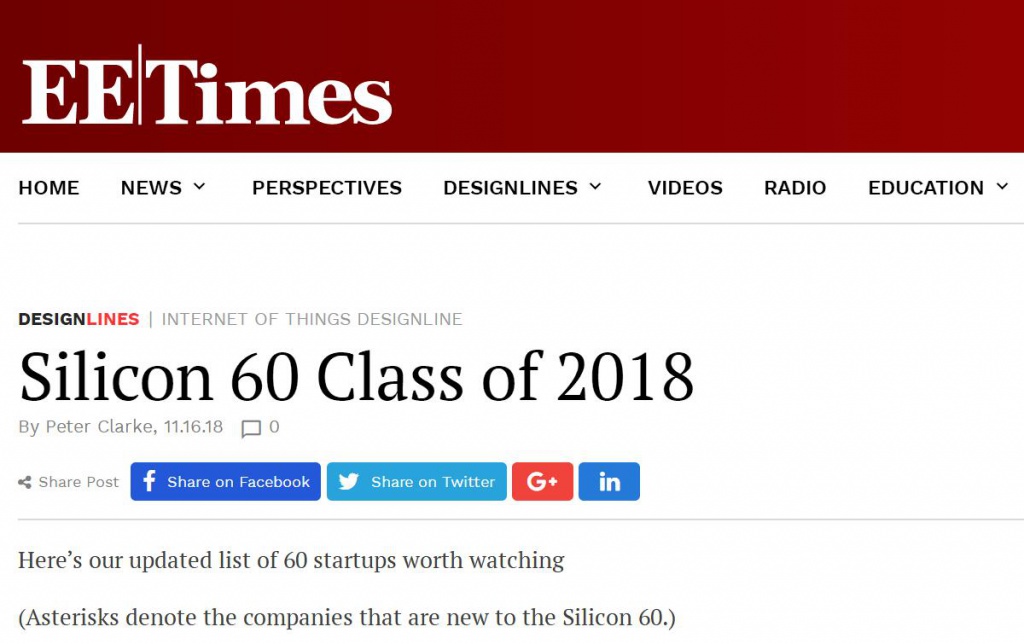Open the Internet of Things Designline link
Screen dimensions: 1024x644
[312, 320]
